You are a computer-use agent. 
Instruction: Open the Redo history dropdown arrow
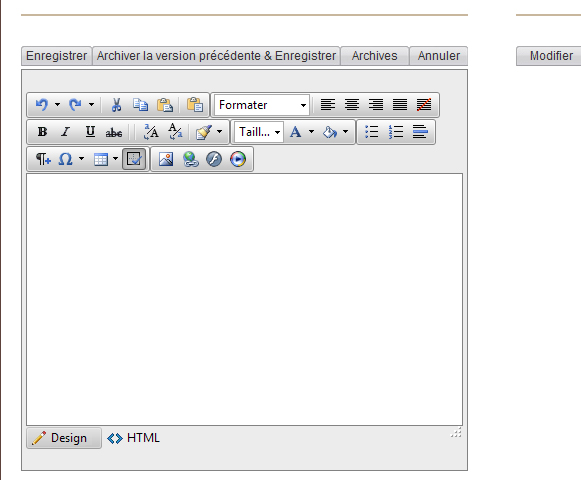click(92, 105)
